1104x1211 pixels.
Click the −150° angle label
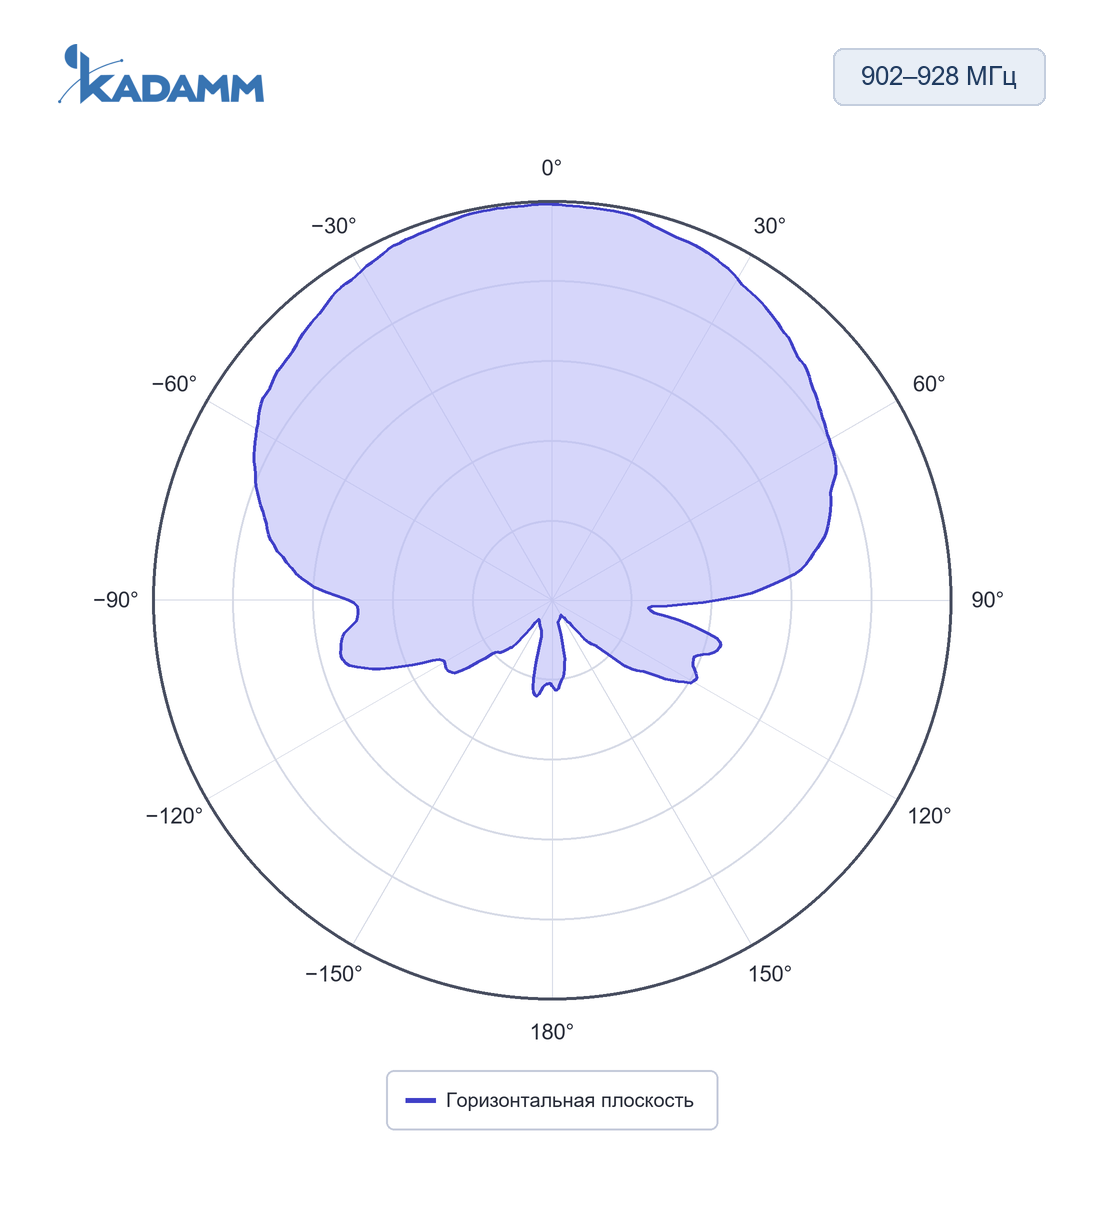pyautogui.click(x=334, y=974)
